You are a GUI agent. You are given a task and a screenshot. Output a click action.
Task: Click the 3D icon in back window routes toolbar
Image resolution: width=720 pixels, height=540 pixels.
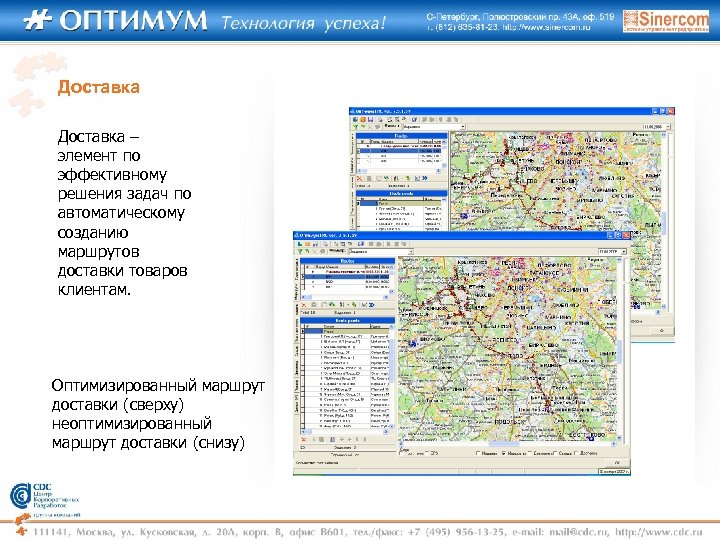tap(425, 178)
